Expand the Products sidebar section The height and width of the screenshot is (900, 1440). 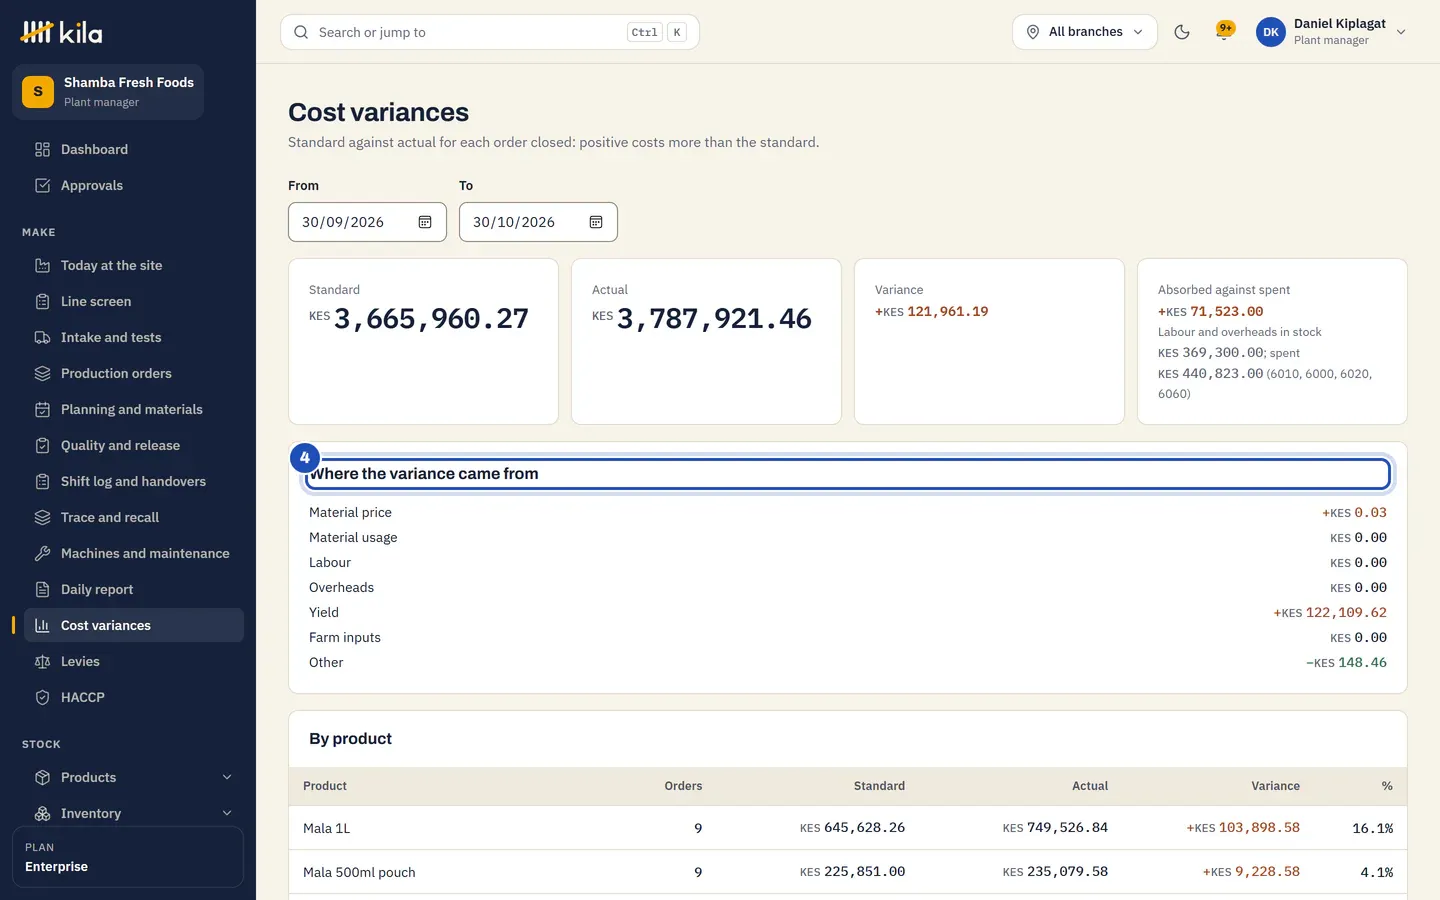pos(134,777)
